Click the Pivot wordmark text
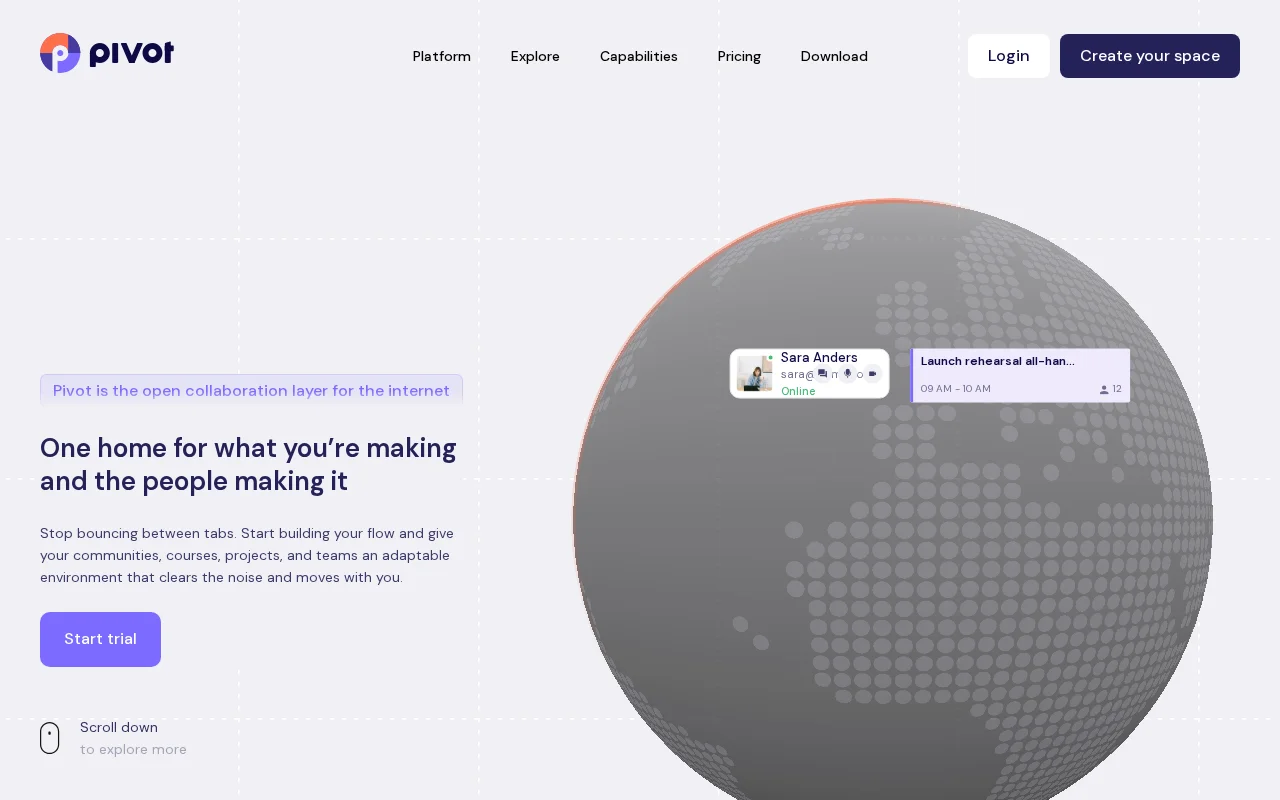Screen dimensions: 1280x800 click(131, 53)
